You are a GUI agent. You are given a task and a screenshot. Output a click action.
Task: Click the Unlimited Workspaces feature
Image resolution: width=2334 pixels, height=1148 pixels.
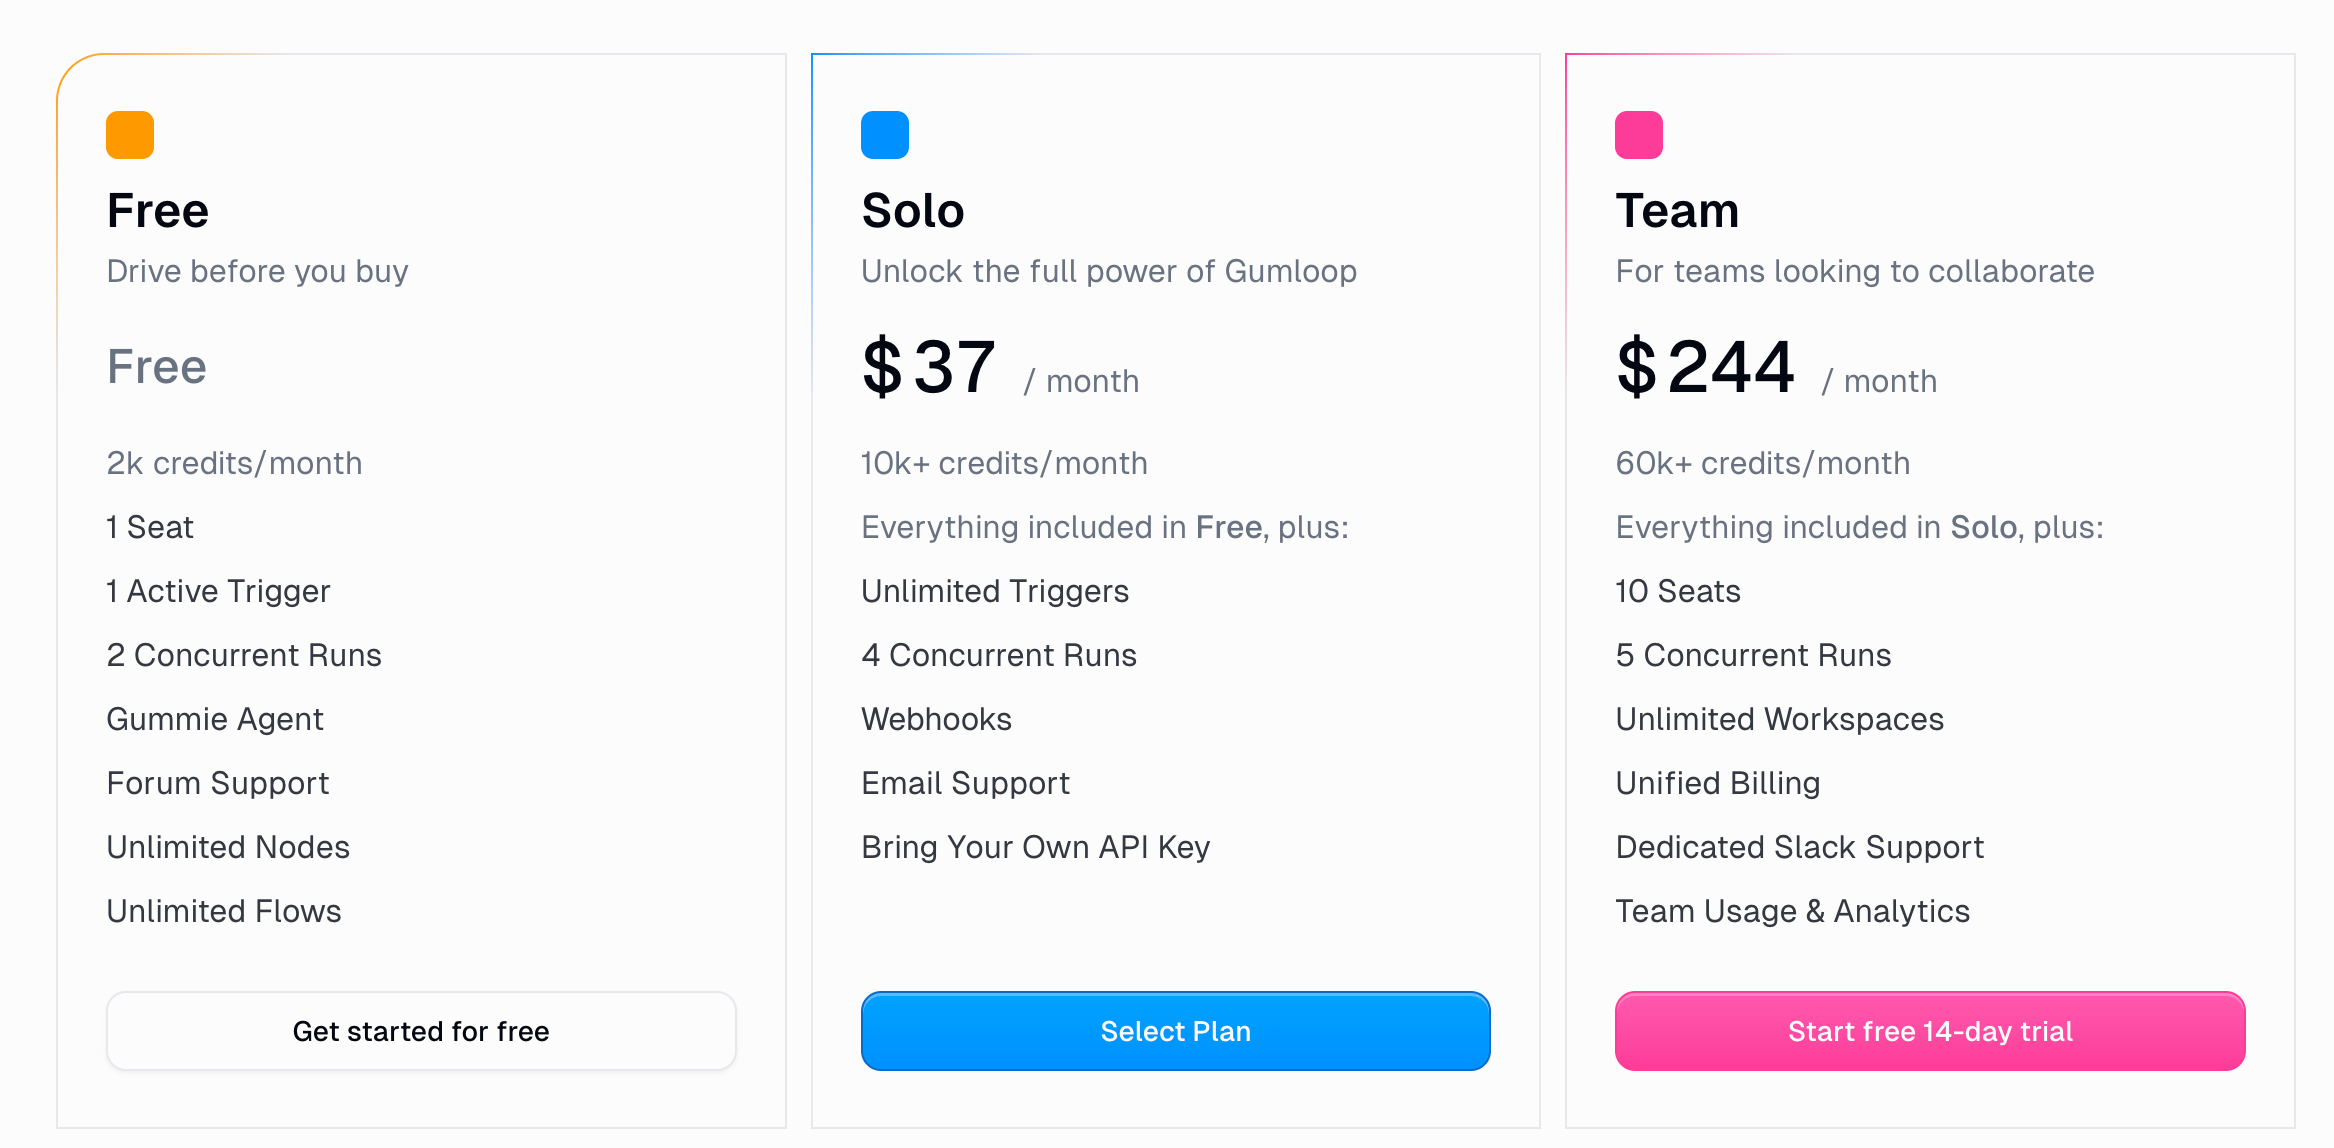[1779, 719]
